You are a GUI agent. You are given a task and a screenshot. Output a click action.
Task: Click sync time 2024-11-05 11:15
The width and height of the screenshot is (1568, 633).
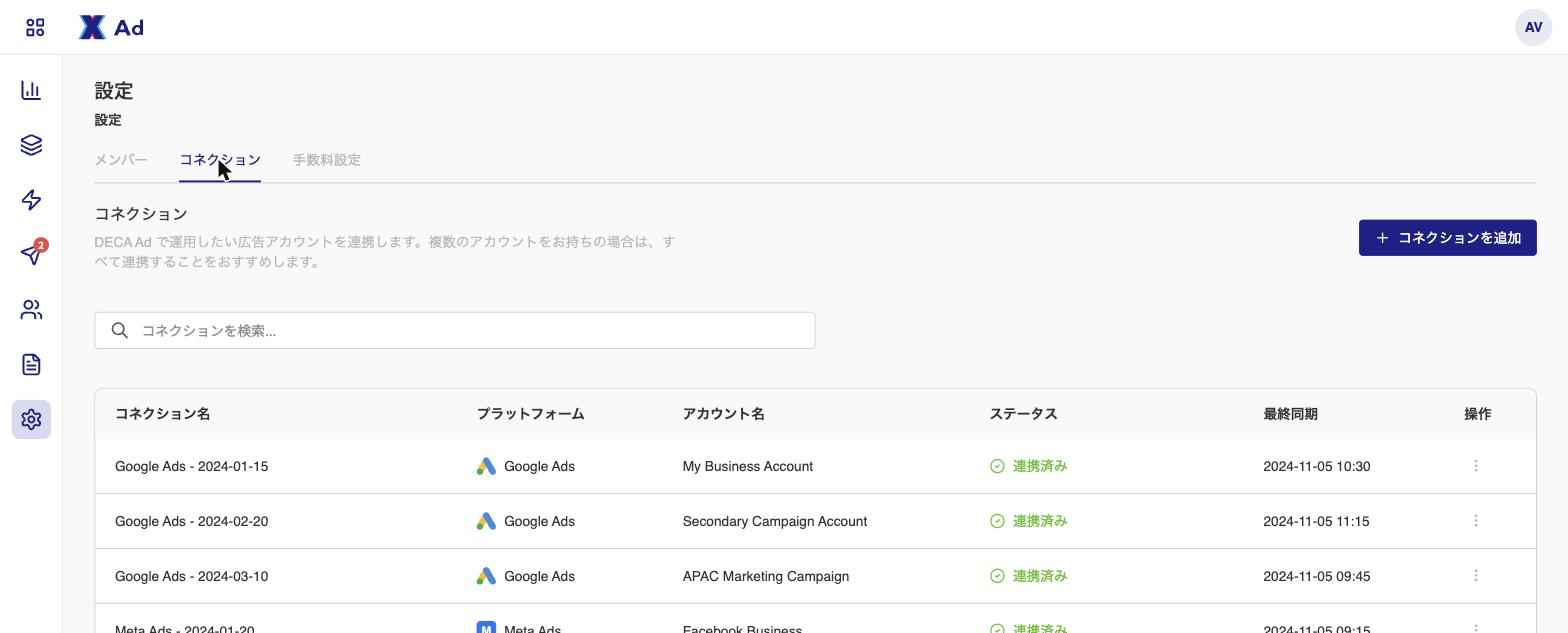(1316, 521)
